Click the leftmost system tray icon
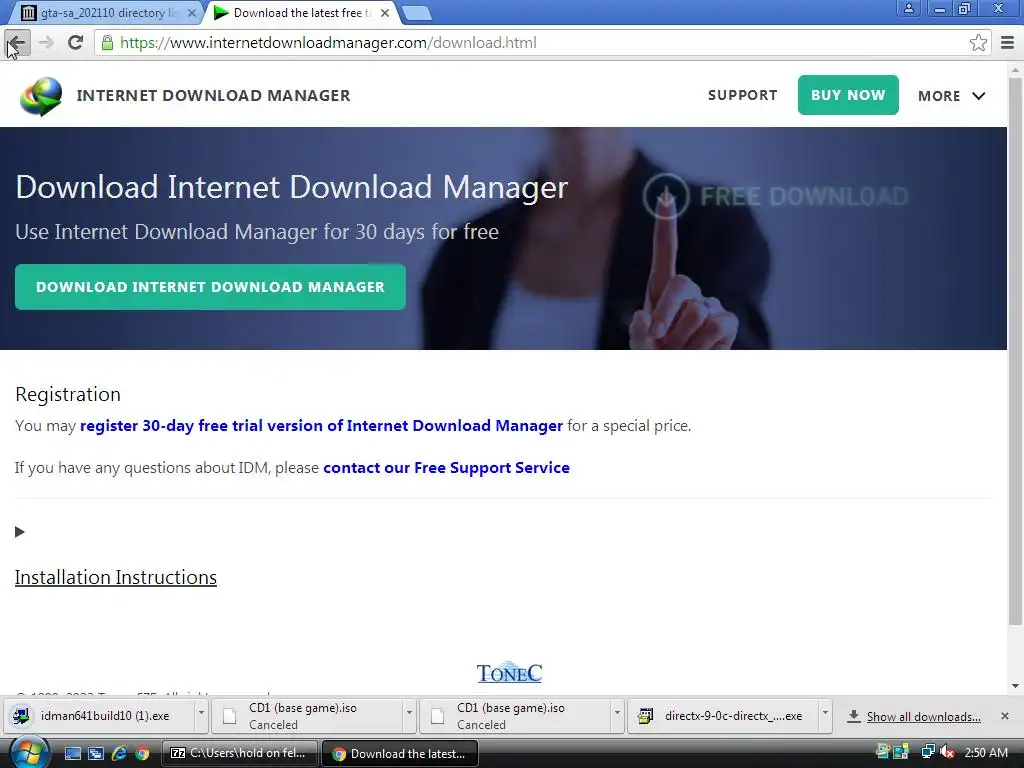 coord(883,752)
